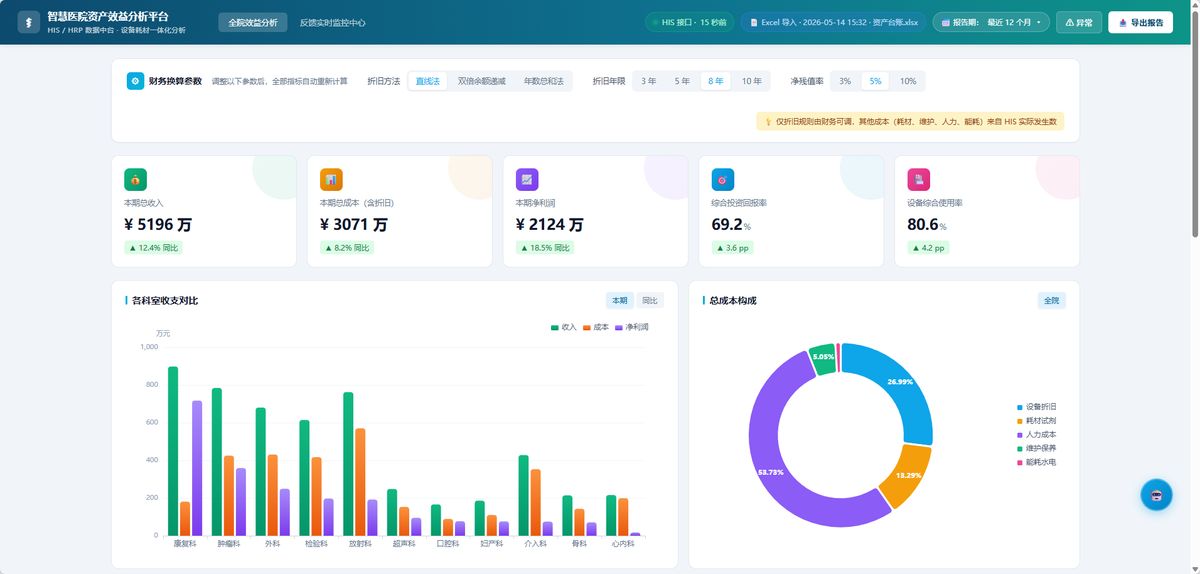Click the 导出报告 button
The height and width of the screenshot is (574, 1200).
pos(1140,22)
